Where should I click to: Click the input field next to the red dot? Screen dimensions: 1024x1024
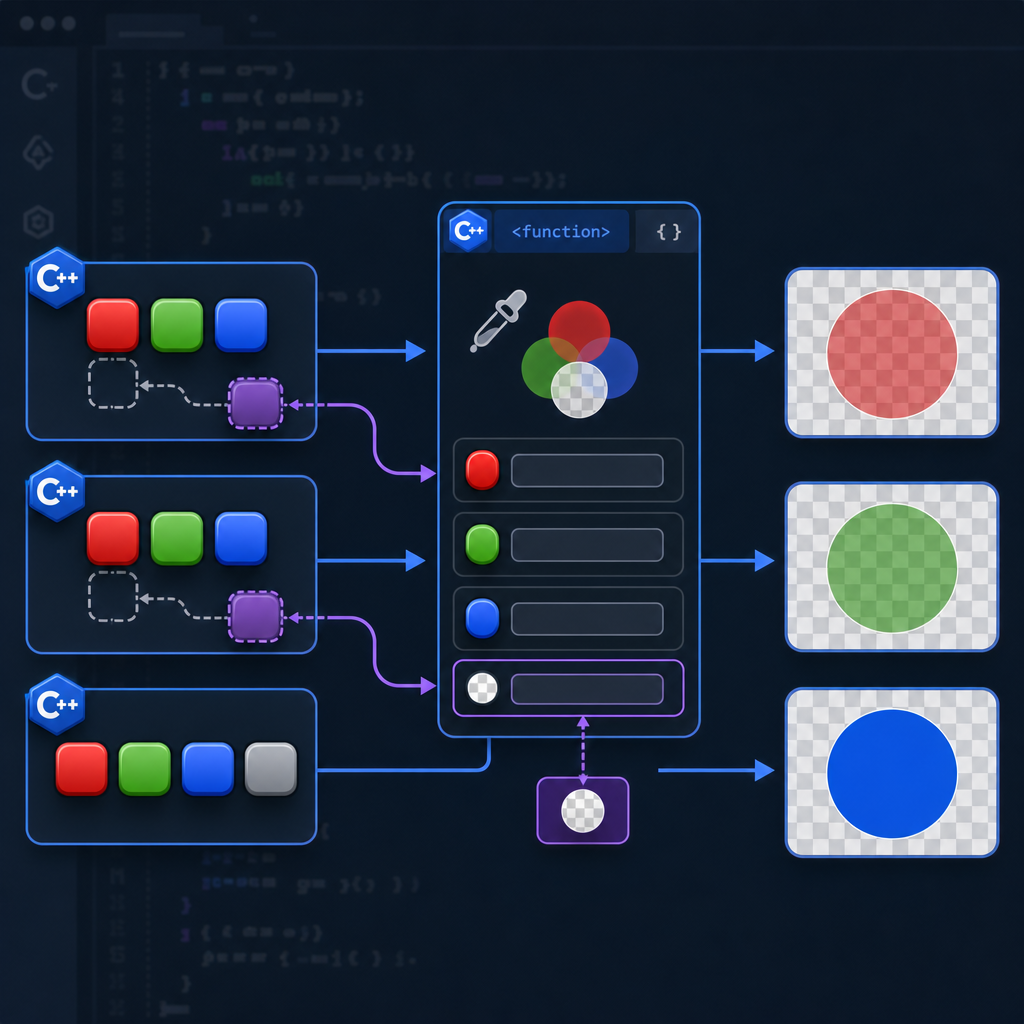pyautogui.click(x=587, y=470)
